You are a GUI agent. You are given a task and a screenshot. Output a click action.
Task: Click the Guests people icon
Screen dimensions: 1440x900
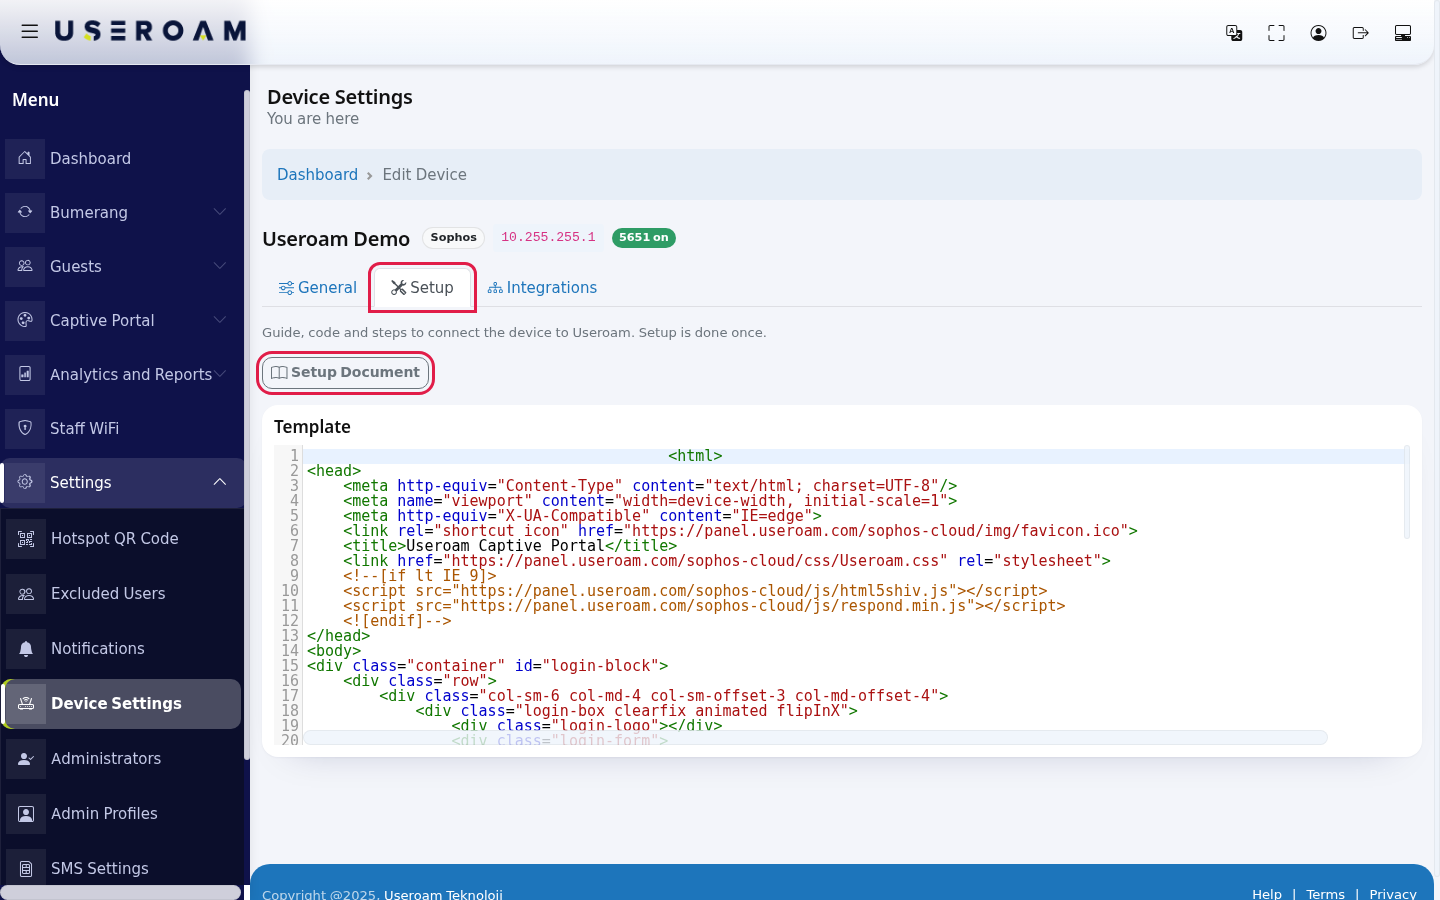pyautogui.click(x=25, y=266)
